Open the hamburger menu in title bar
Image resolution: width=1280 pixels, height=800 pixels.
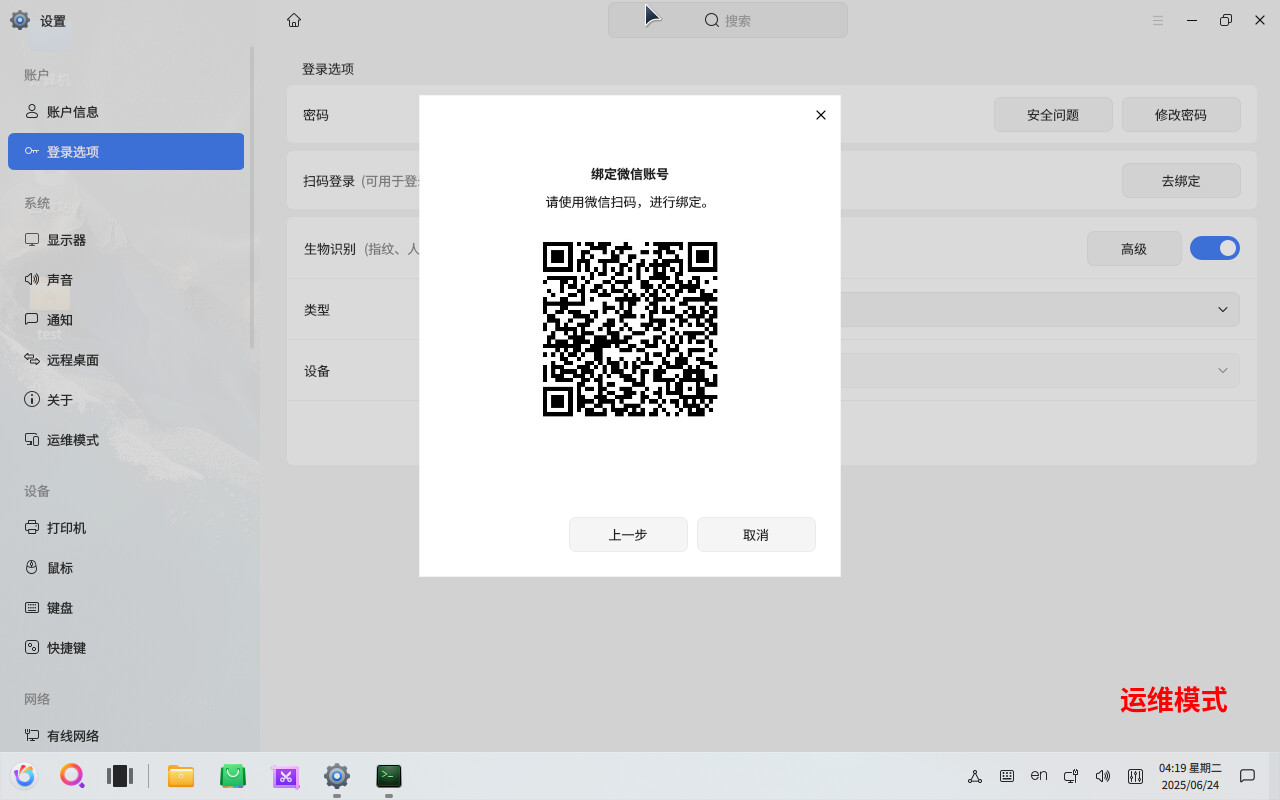pos(1158,20)
